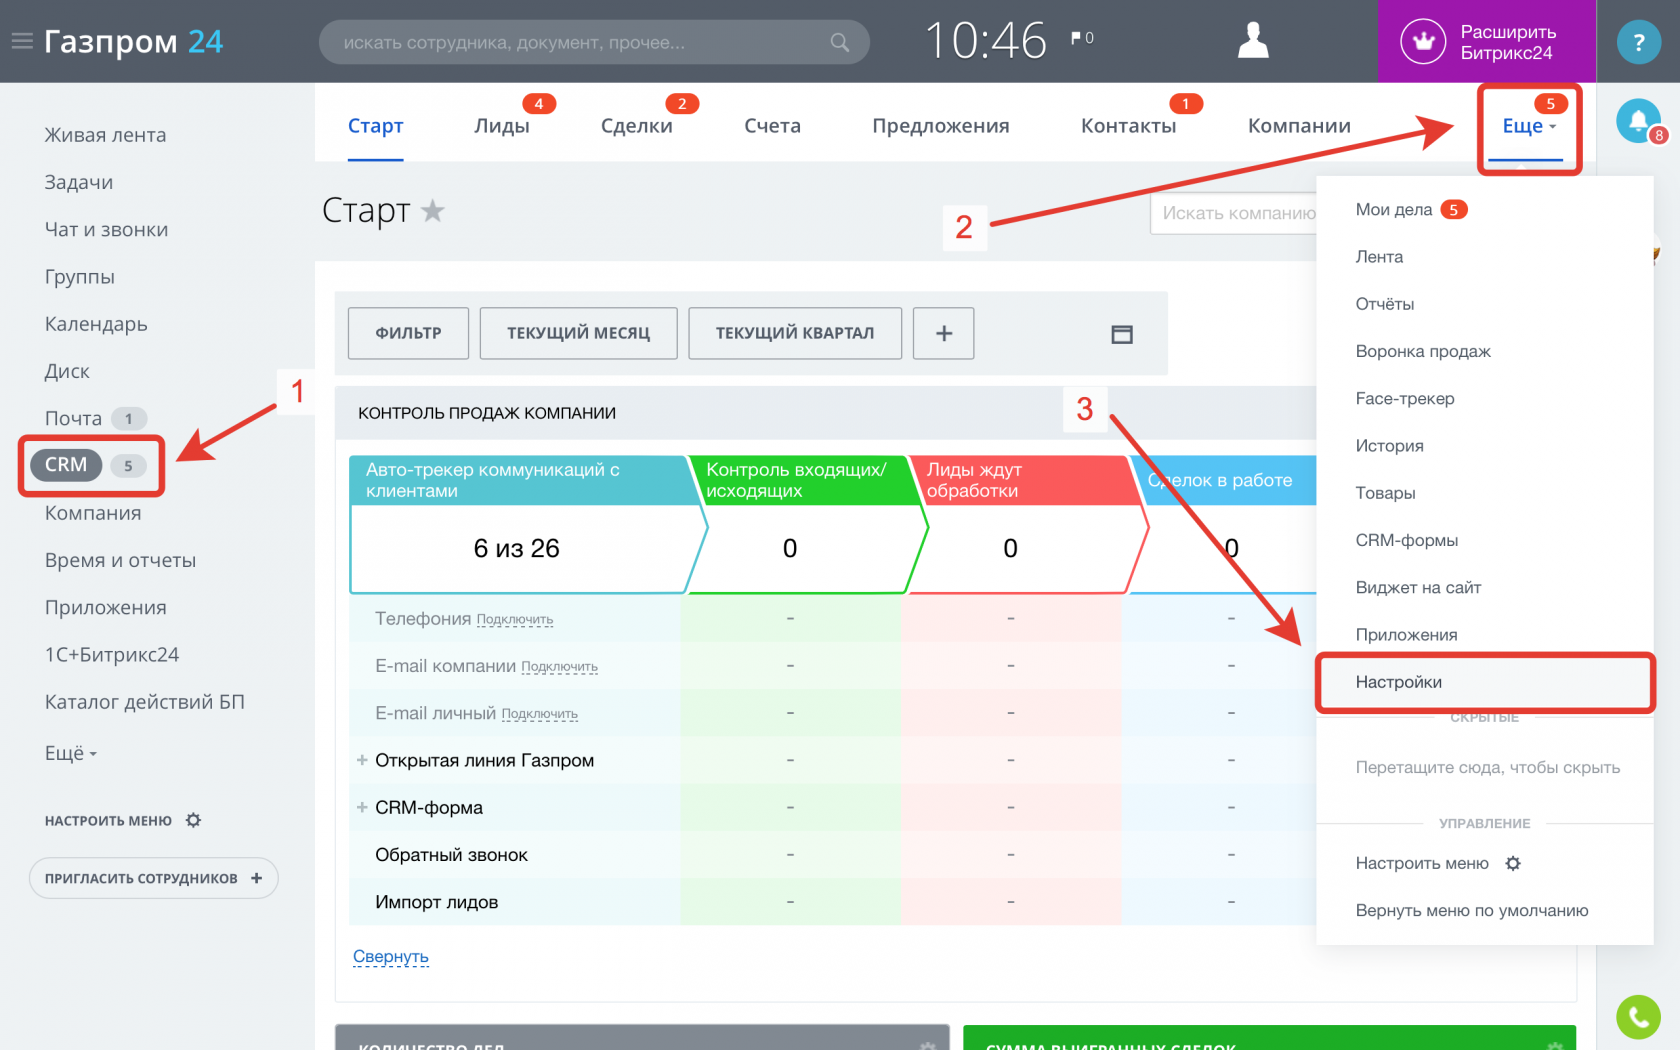
Task: Click the Свернуть link
Action: coord(391,956)
